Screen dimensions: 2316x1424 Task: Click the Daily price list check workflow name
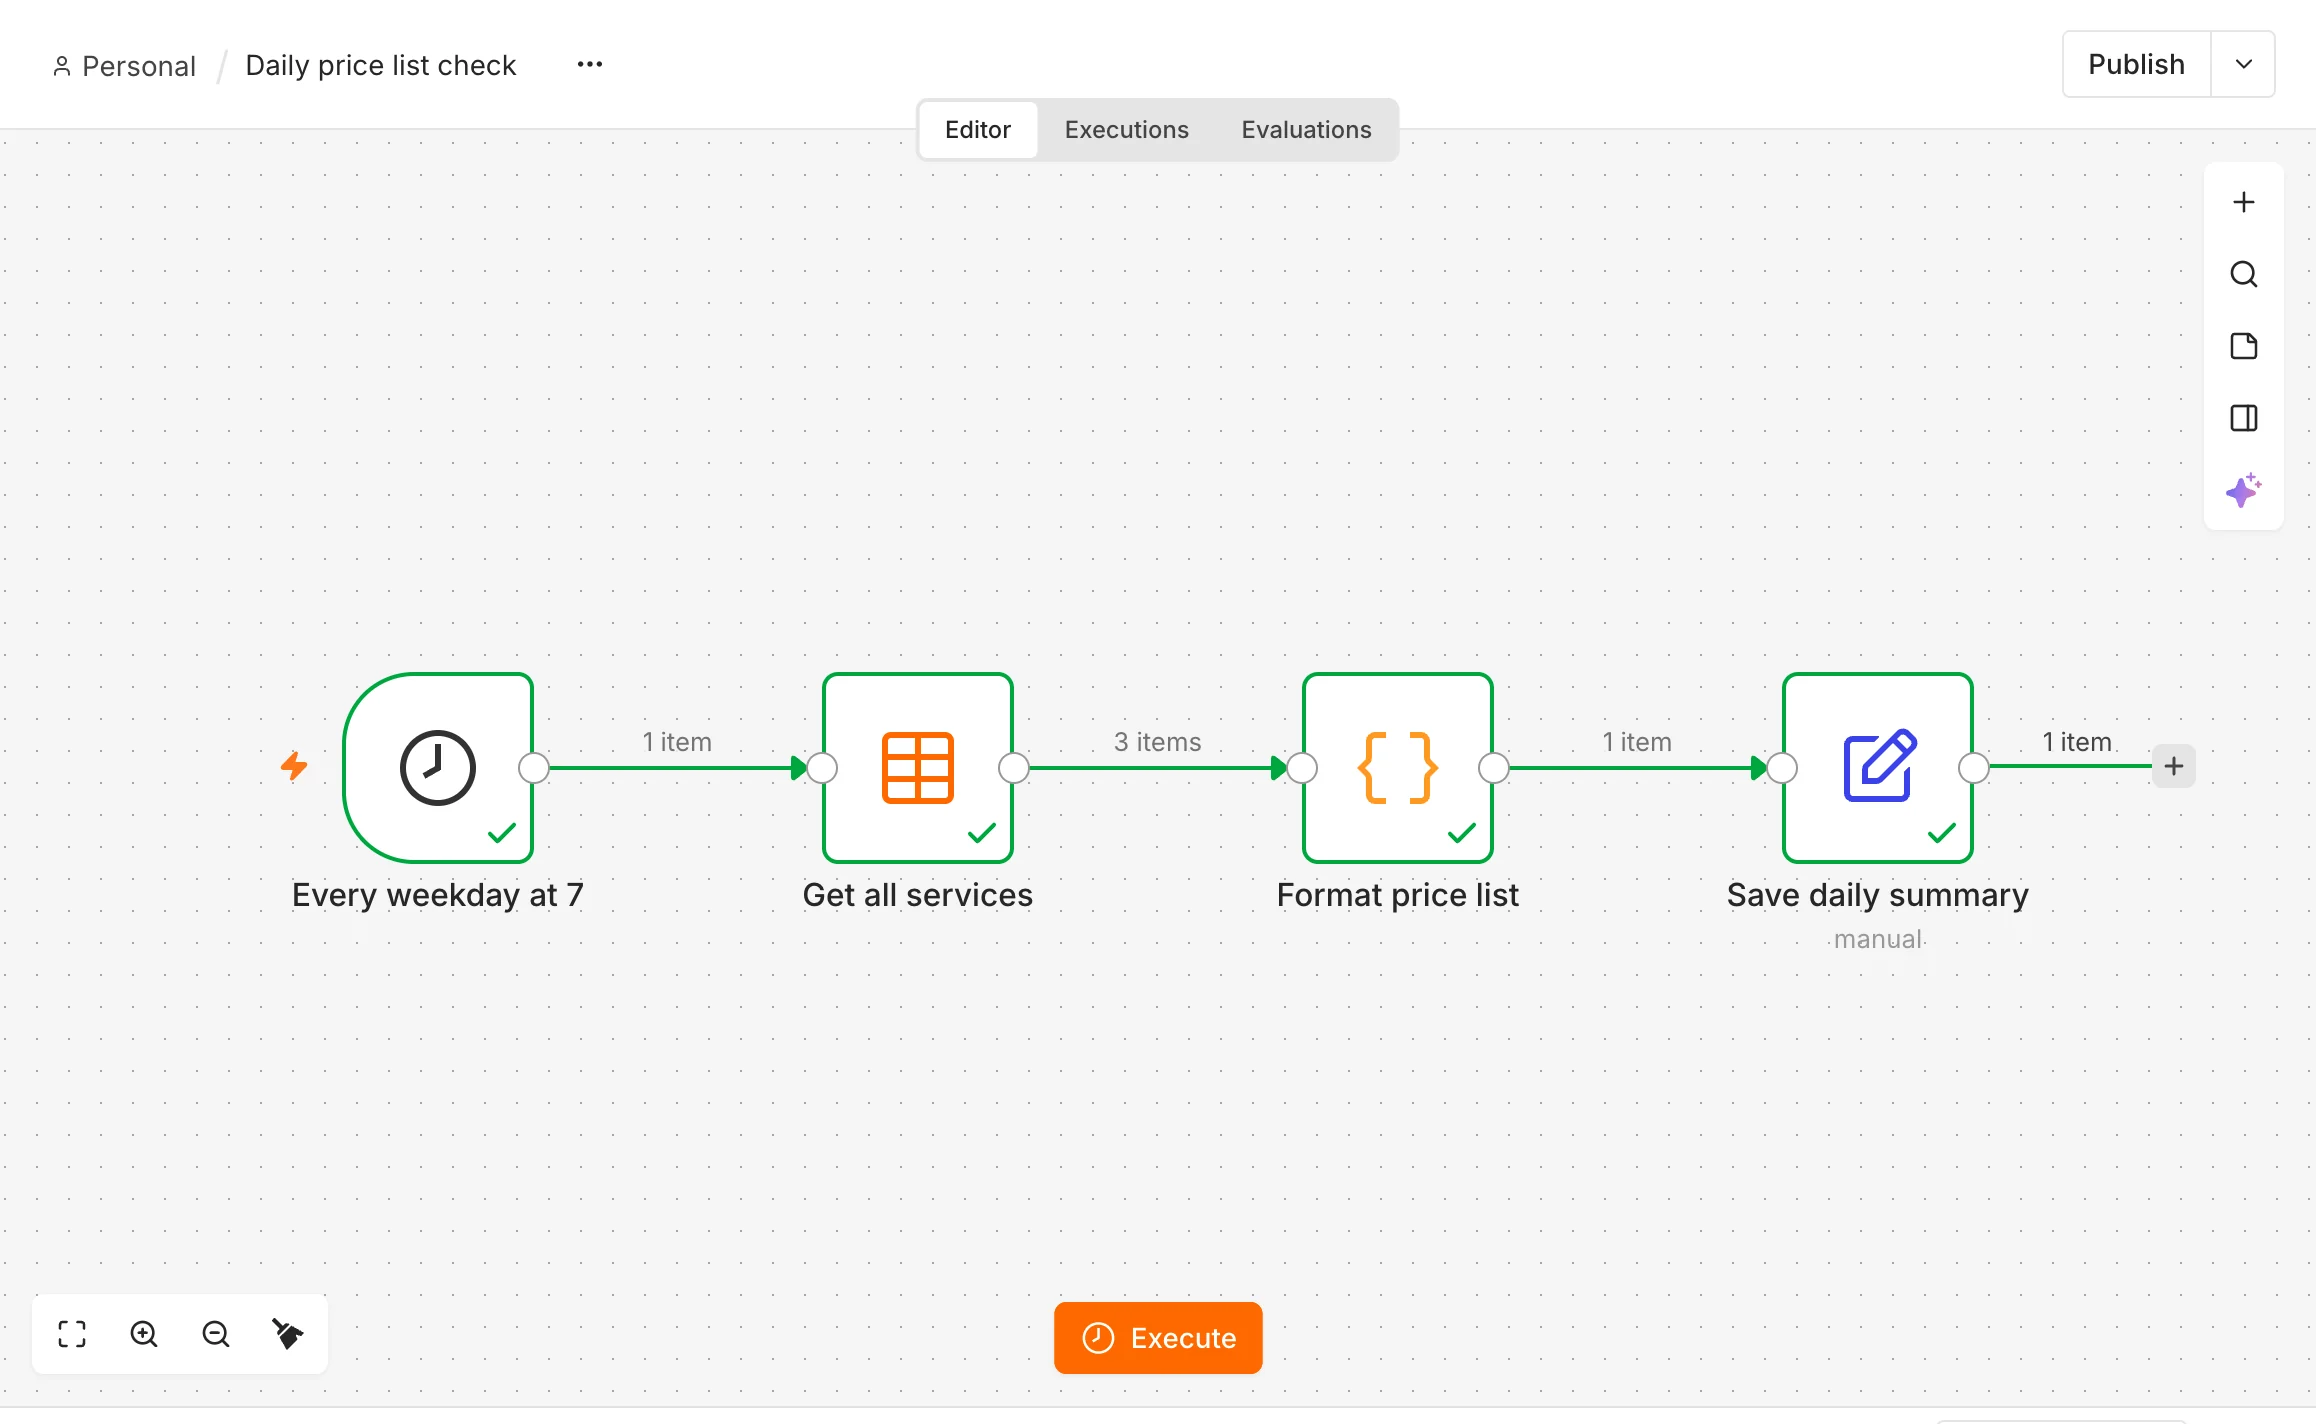click(x=380, y=65)
